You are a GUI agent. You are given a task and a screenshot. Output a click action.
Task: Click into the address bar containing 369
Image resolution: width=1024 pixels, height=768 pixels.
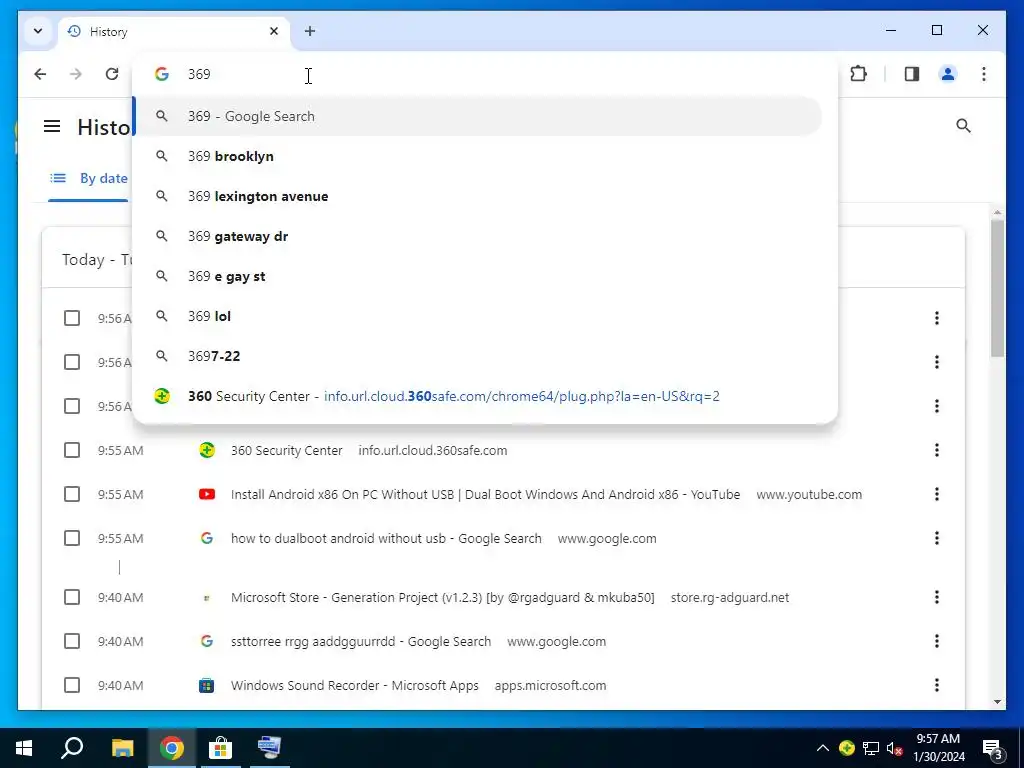[485, 74]
